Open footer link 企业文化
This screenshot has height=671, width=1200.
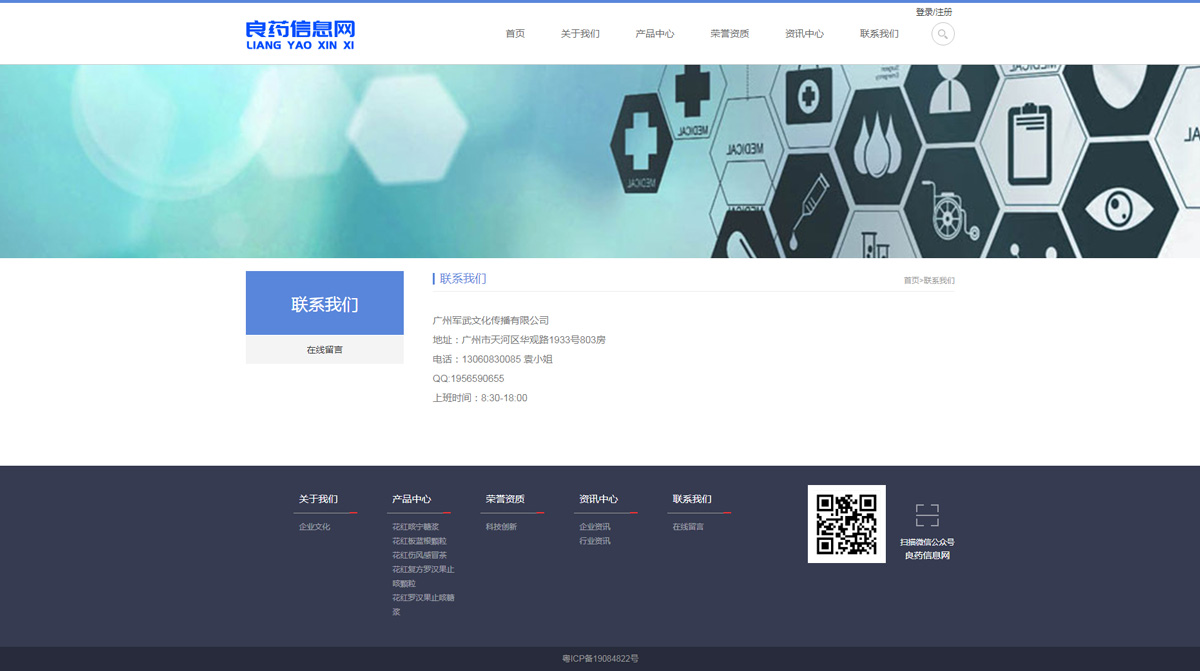pos(314,527)
